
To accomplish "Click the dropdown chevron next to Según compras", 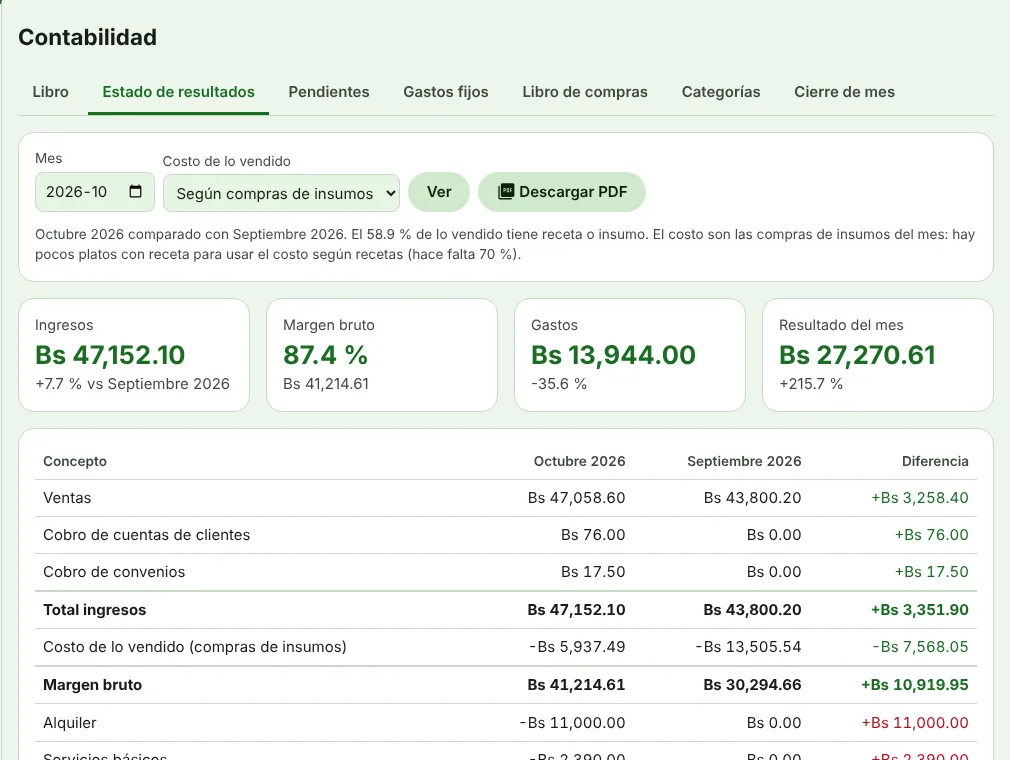I will pyautogui.click(x=390, y=193).
